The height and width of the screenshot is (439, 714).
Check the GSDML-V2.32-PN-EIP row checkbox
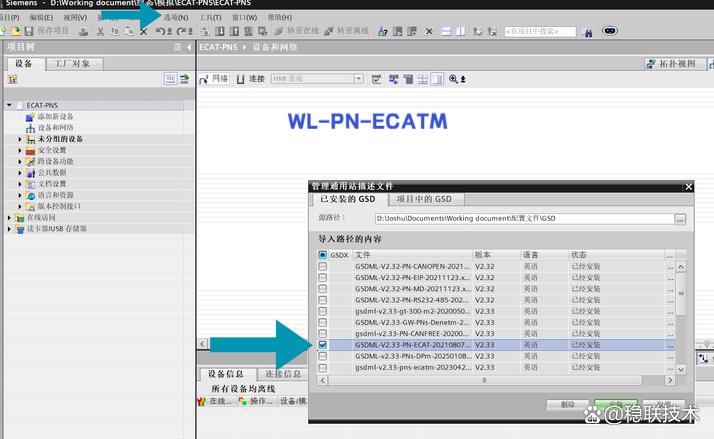pyautogui.click(x=322, y=277)
